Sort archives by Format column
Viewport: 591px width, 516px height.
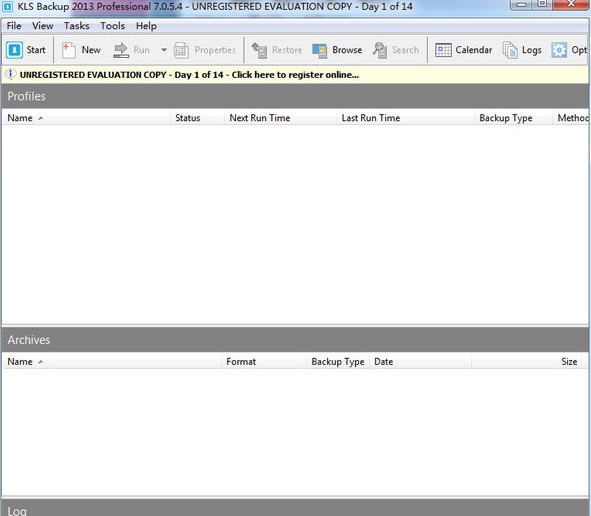[x=263, y=362]
